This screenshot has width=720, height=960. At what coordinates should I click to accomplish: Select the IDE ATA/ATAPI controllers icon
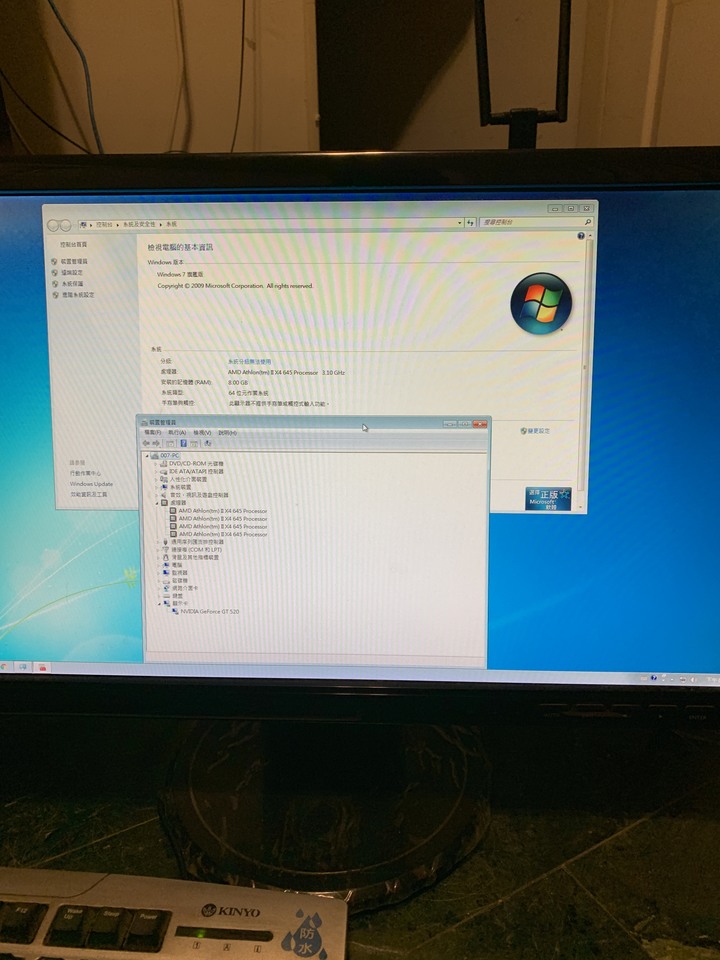tap(163, 471)
